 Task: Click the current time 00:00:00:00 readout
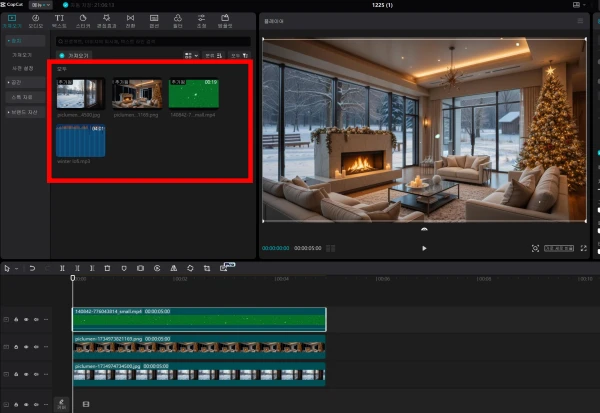pos(276,248)
